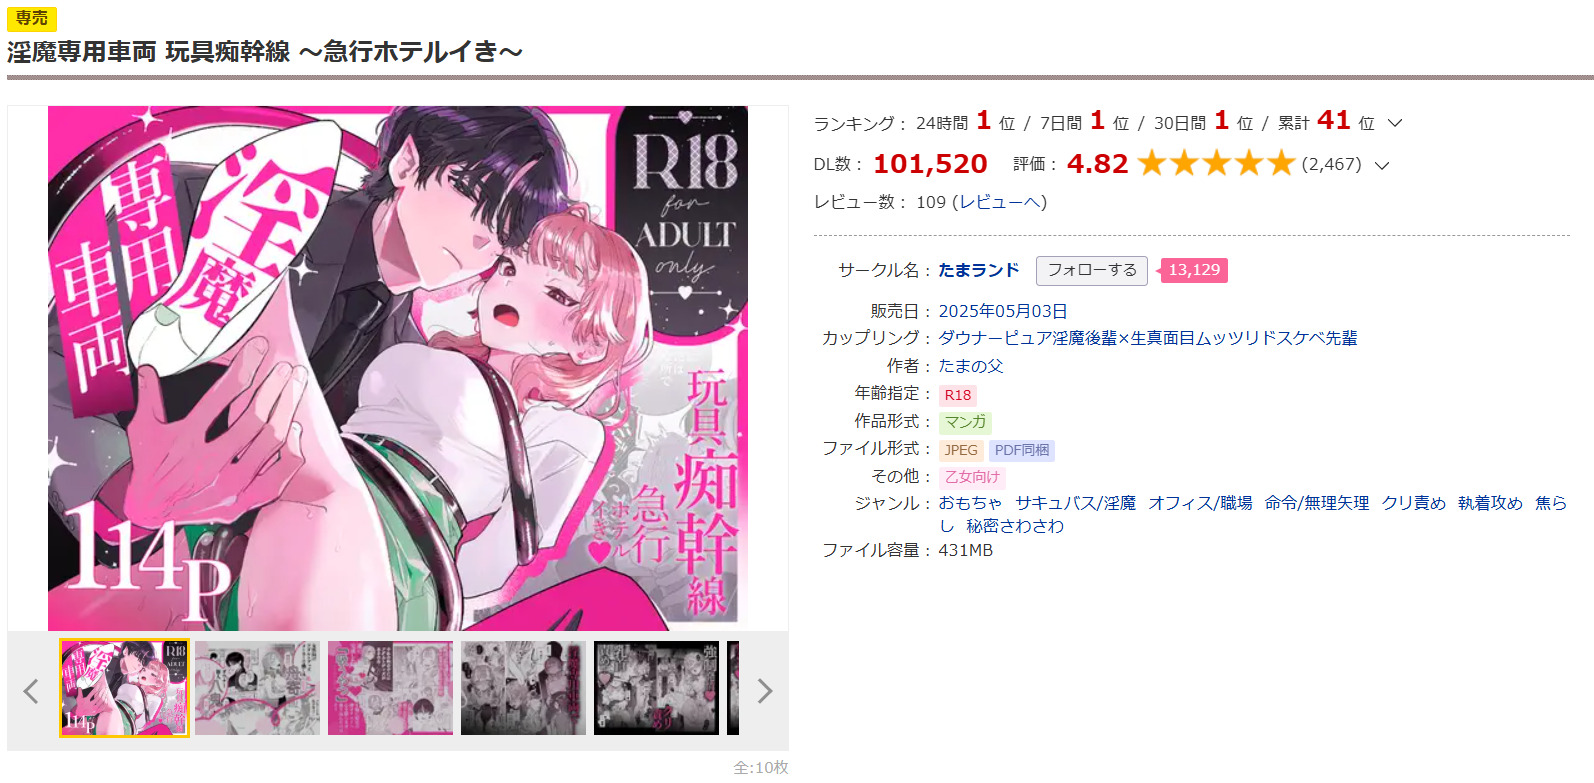This screenshot has height=783, width=1594.
Task: Click the JPEG file format tag
Action: 961,450
